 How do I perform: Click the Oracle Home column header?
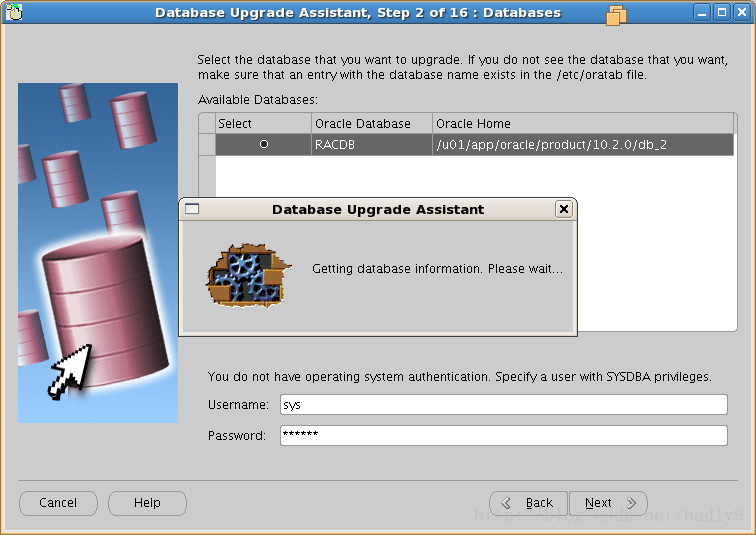583,123
